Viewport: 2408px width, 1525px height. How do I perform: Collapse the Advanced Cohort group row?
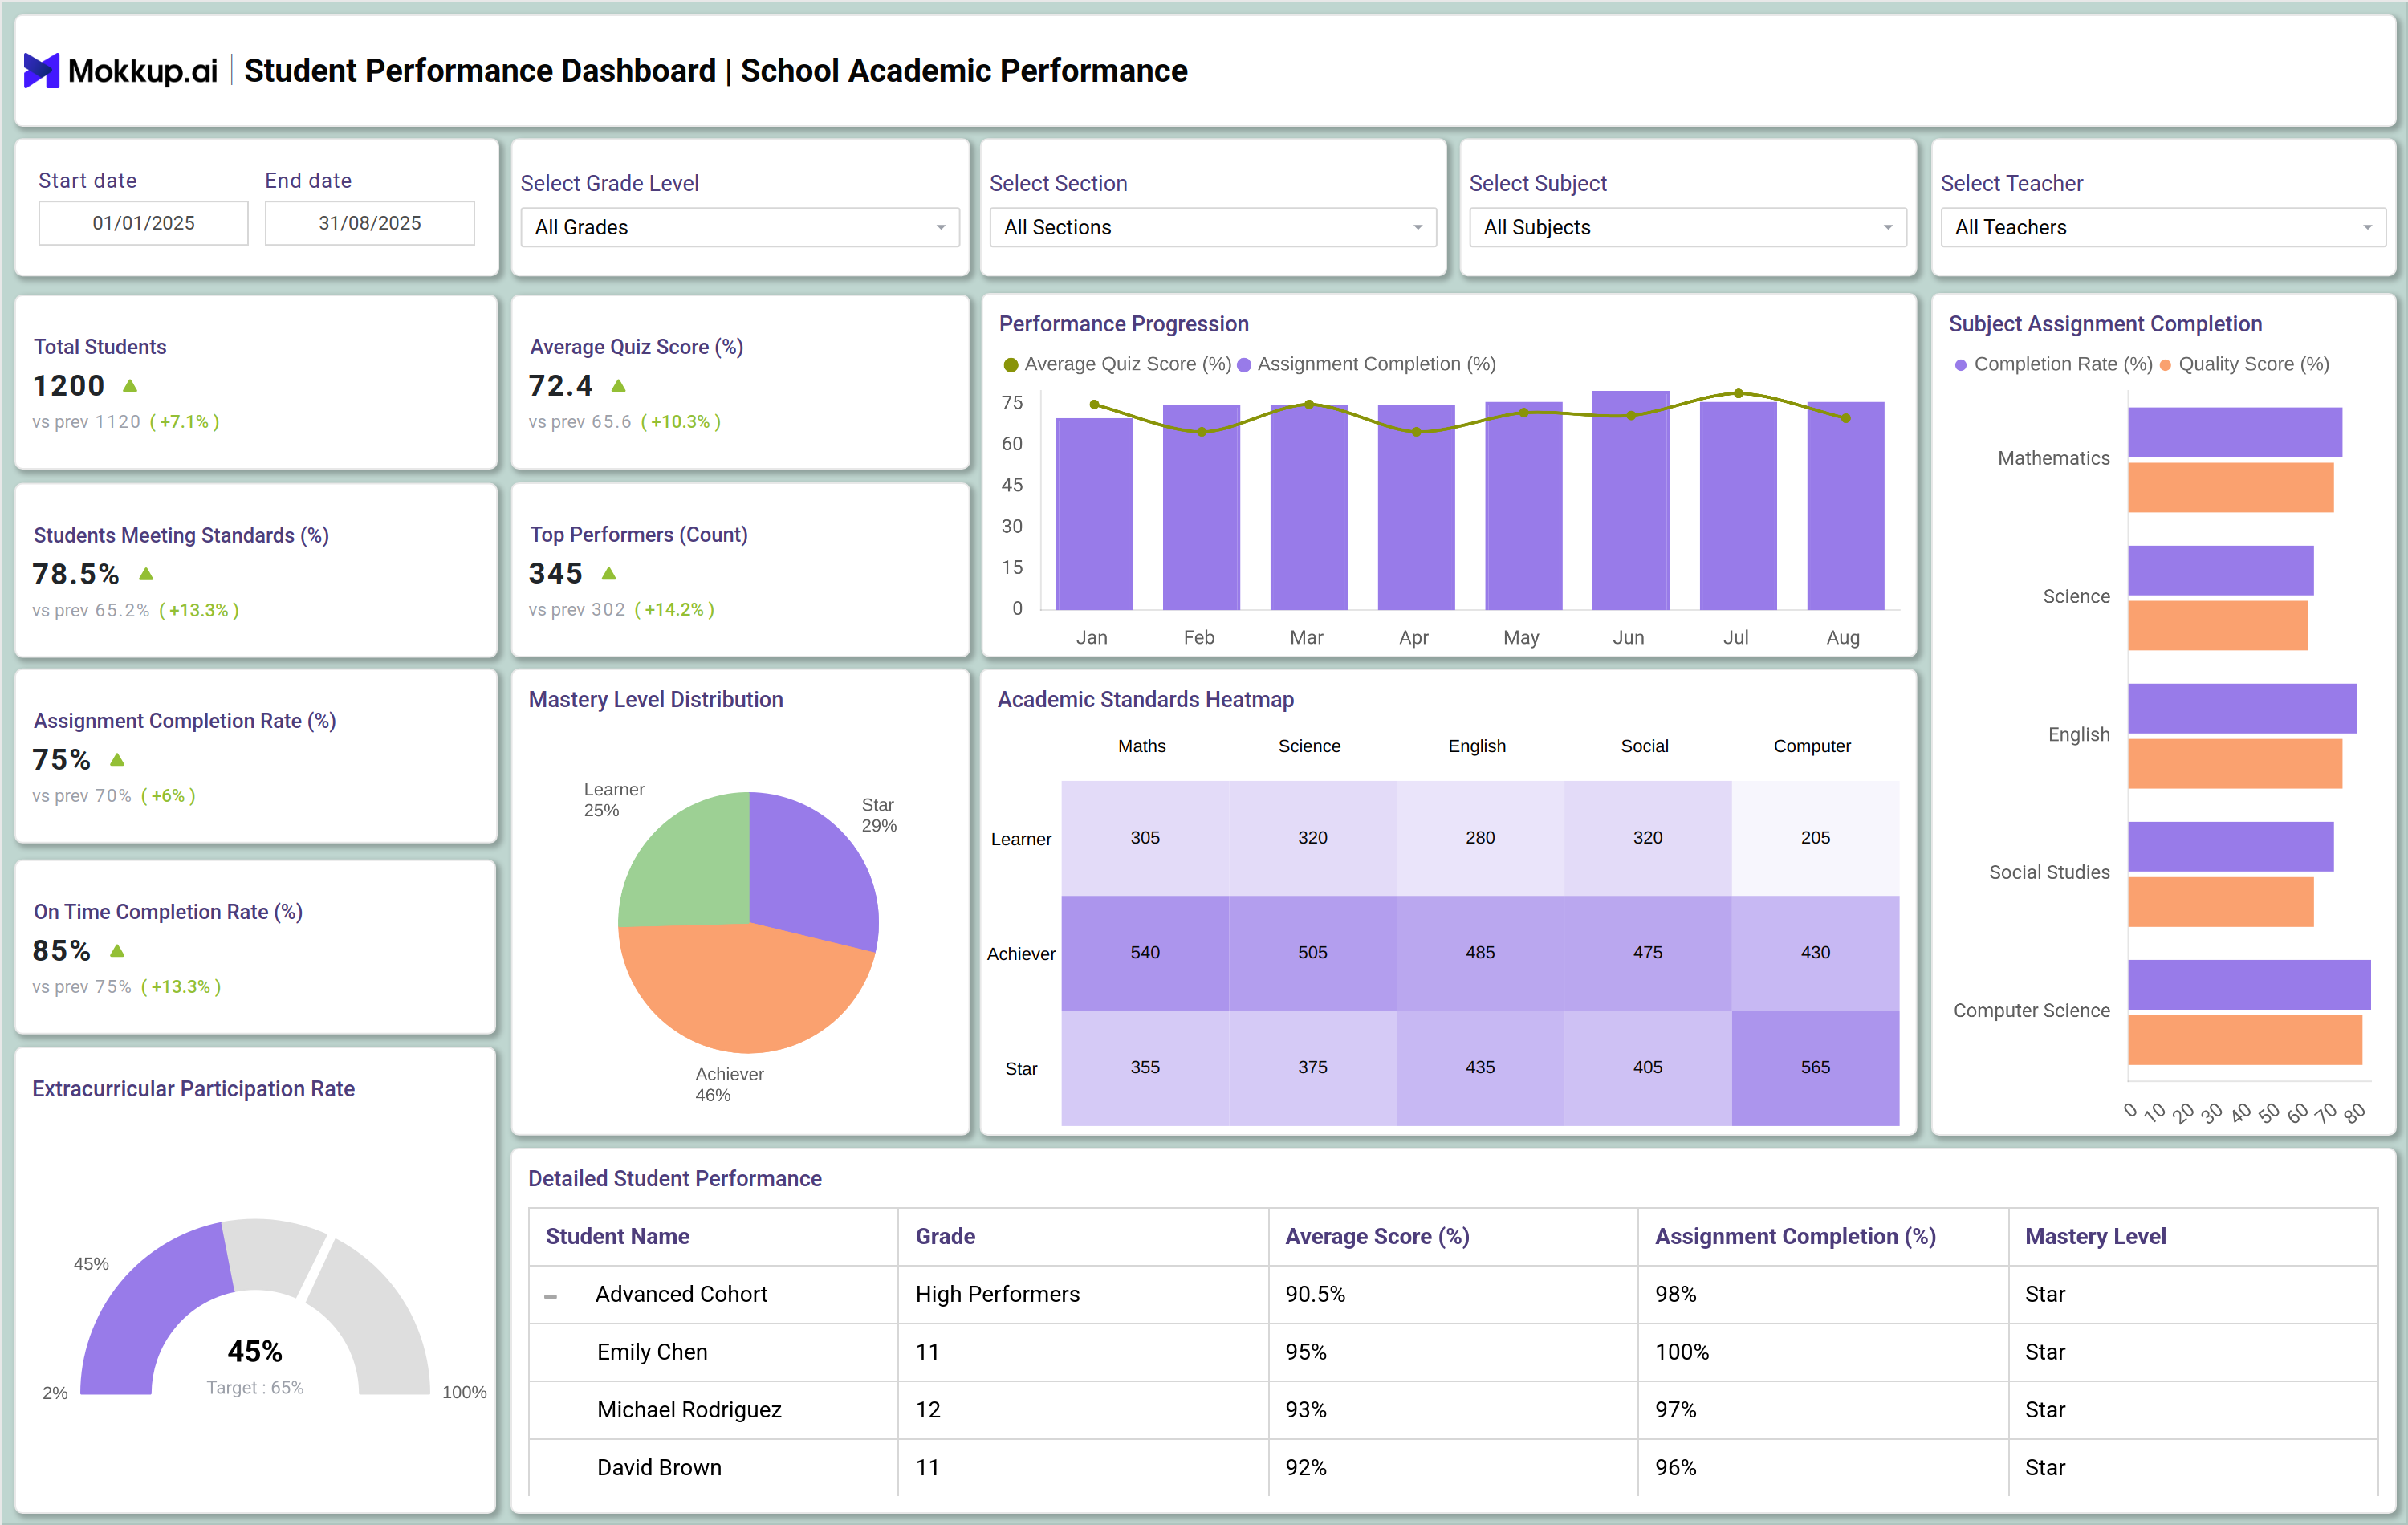(553, 1294)
